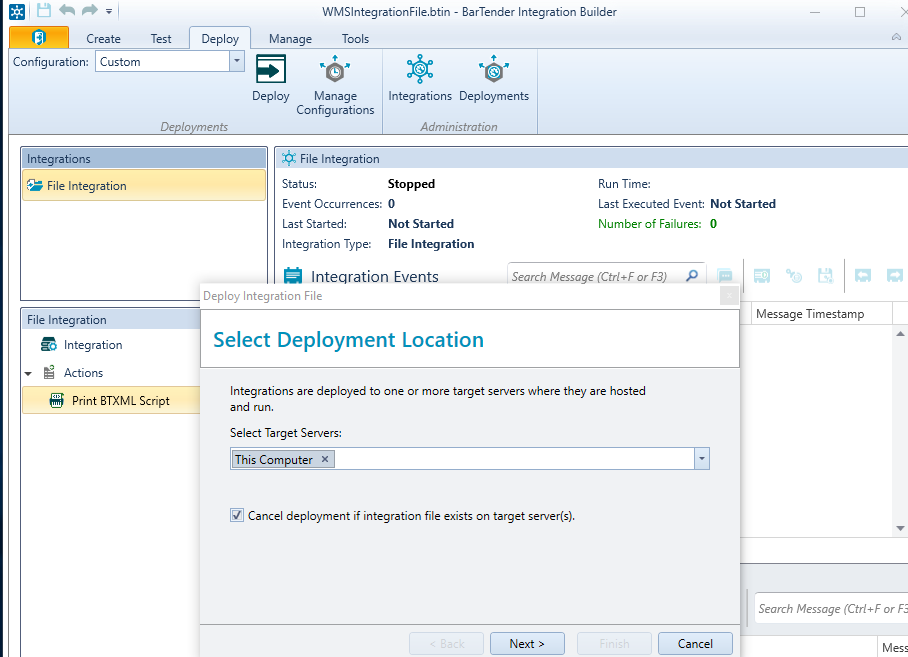
Task: Click the Integration node gear icon
Action: click(x=49, y=345)
